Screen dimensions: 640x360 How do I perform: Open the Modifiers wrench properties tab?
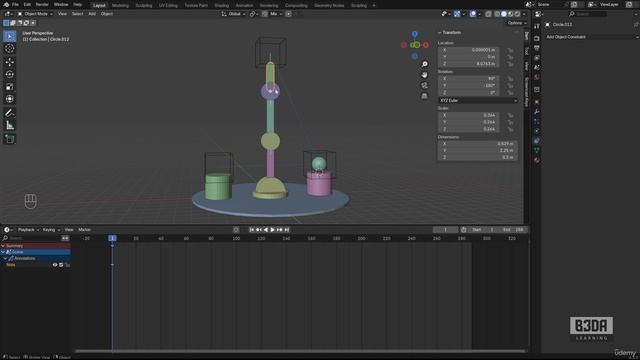[537, 112]
